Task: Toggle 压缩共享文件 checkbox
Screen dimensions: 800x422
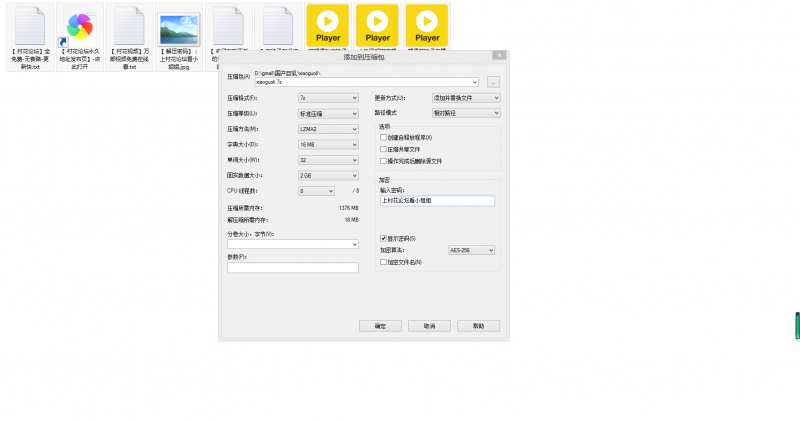Action: click(x=383, y=149)
